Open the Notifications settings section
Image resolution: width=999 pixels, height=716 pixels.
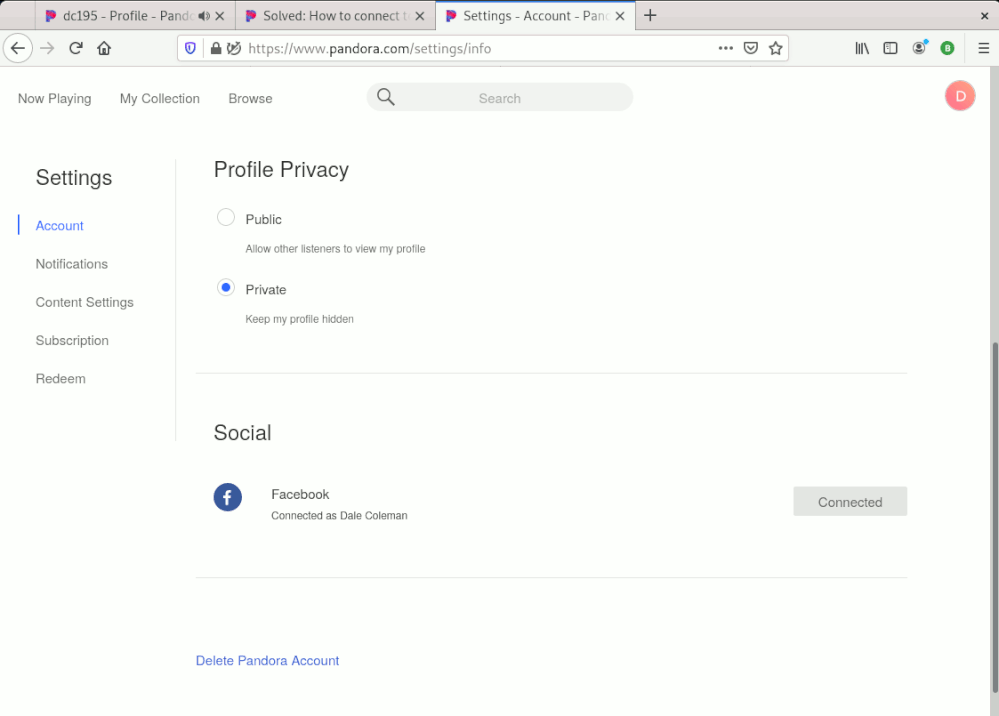point(71,263)
